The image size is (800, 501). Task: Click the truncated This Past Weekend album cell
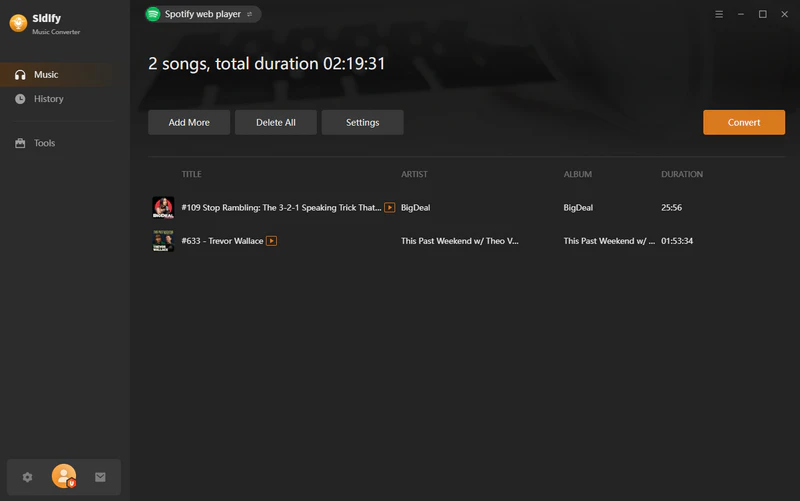tap(609, 241)
